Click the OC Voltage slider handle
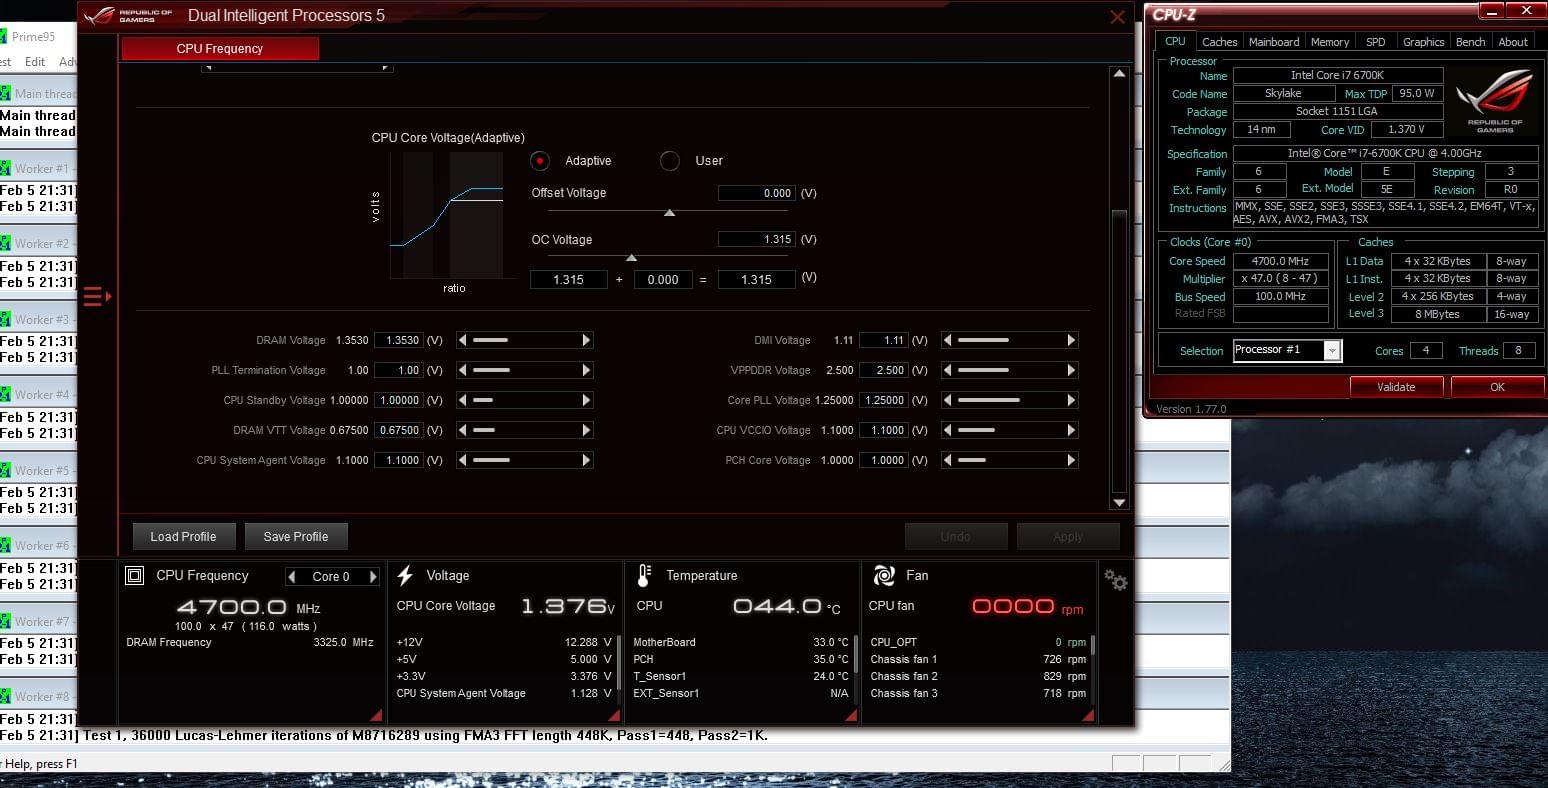Screen dimensions: 1548x788 [x=631, y=258]
